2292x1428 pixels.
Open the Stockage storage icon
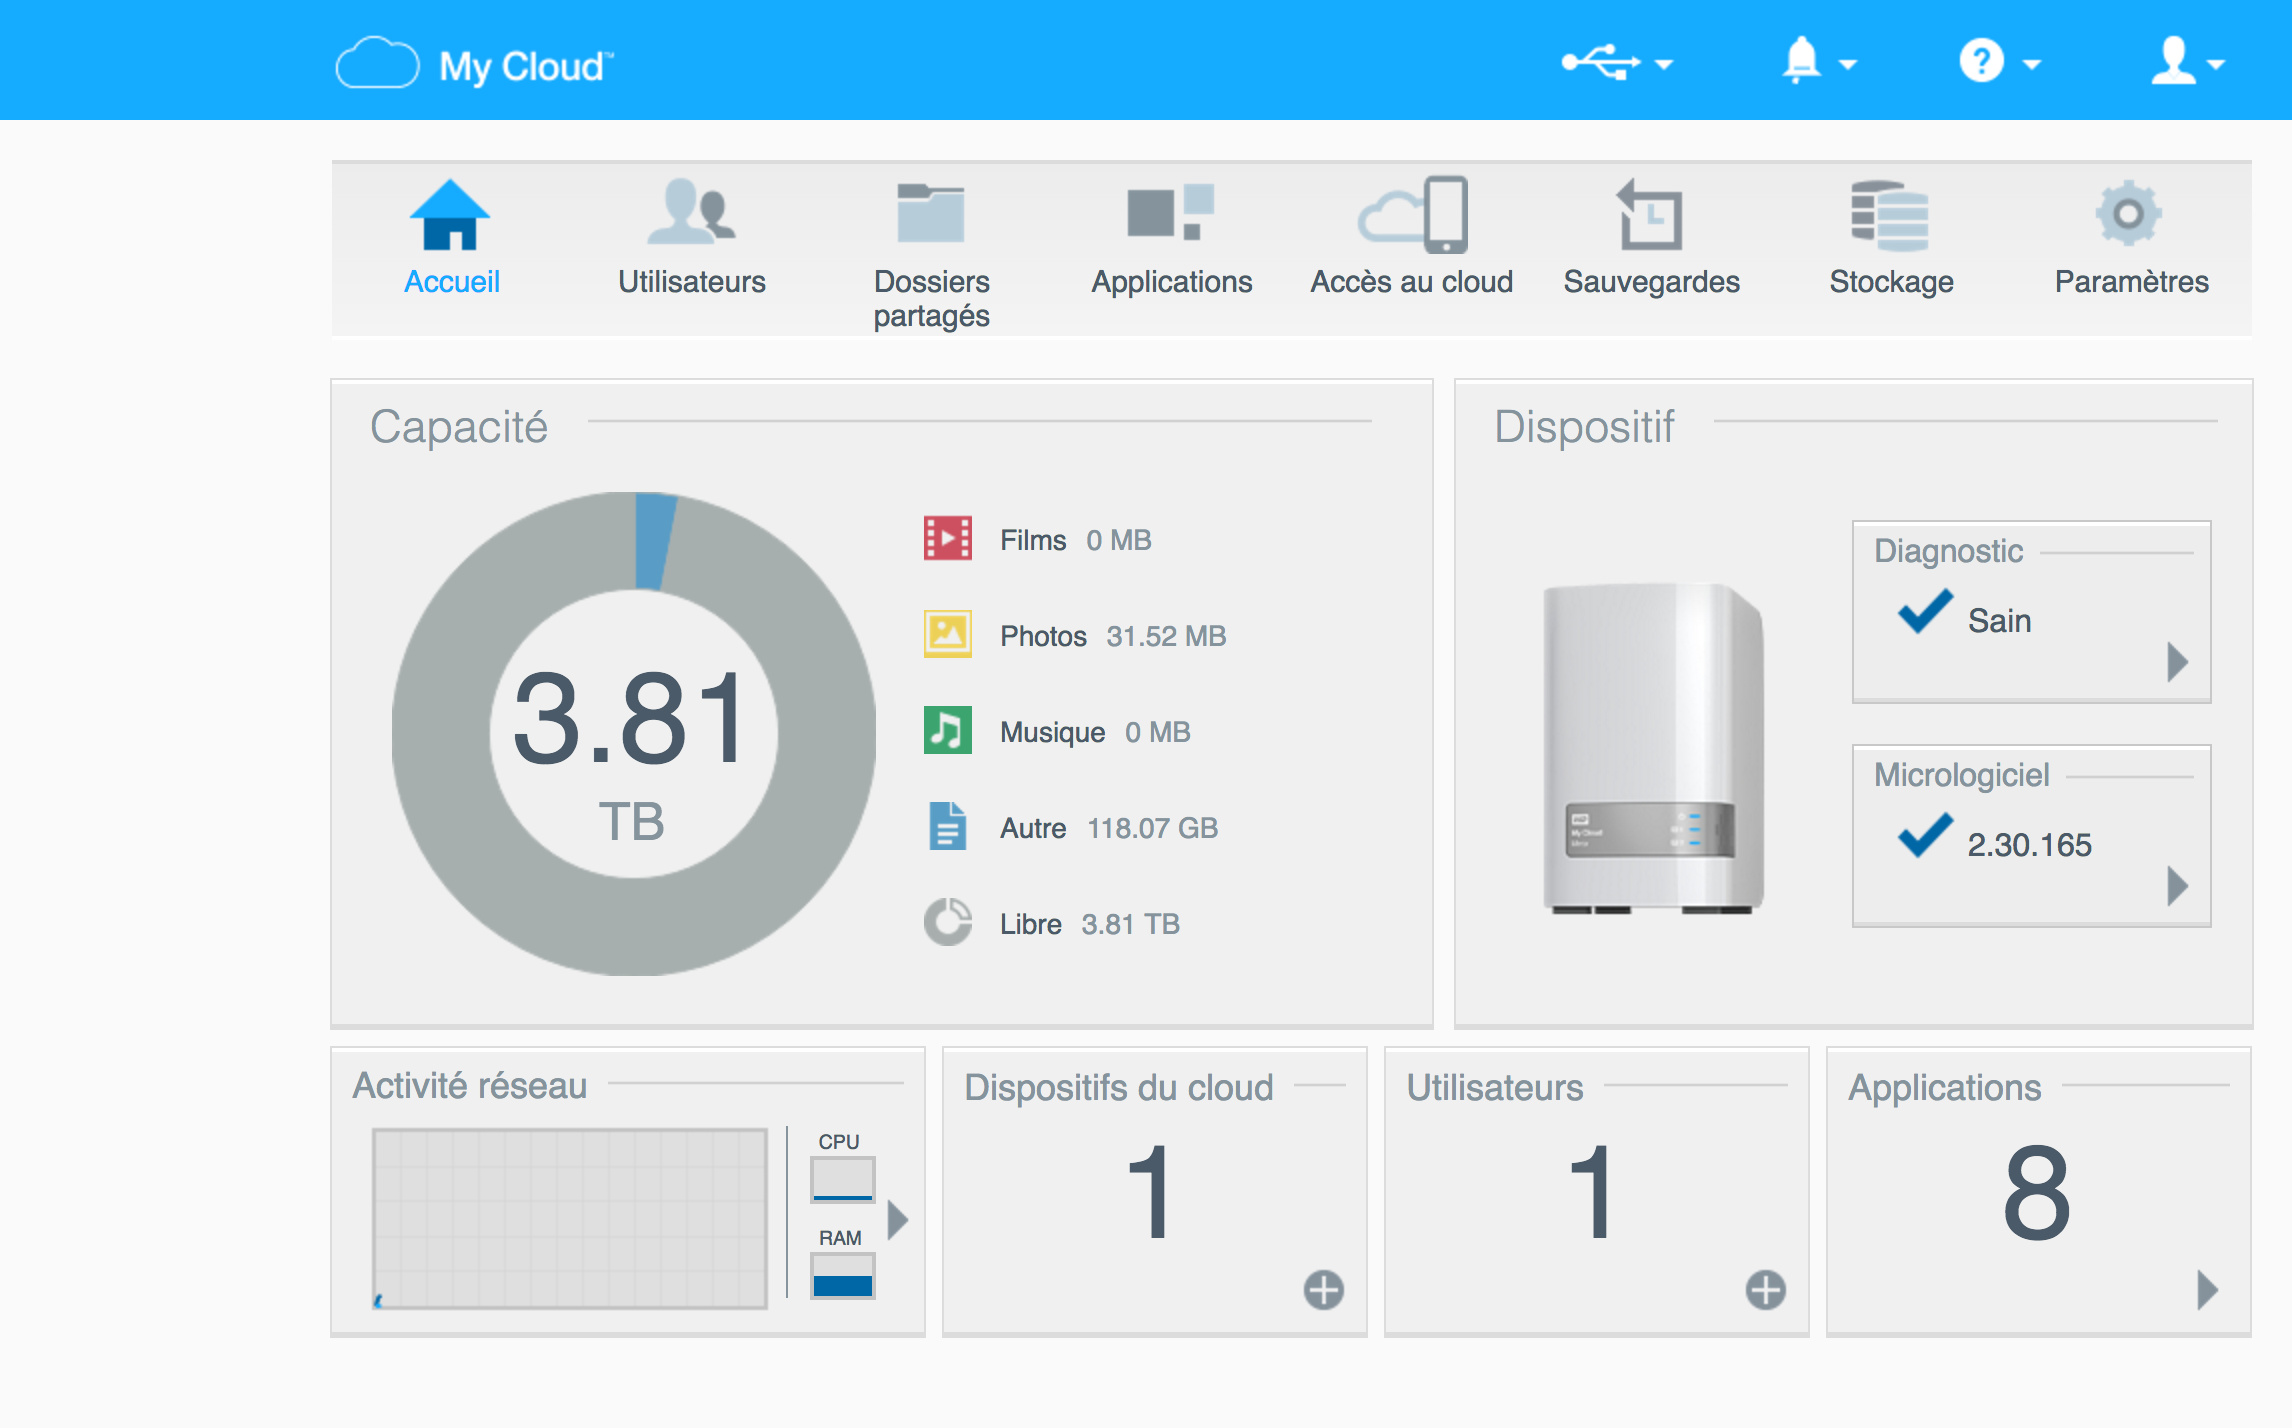1890,214
